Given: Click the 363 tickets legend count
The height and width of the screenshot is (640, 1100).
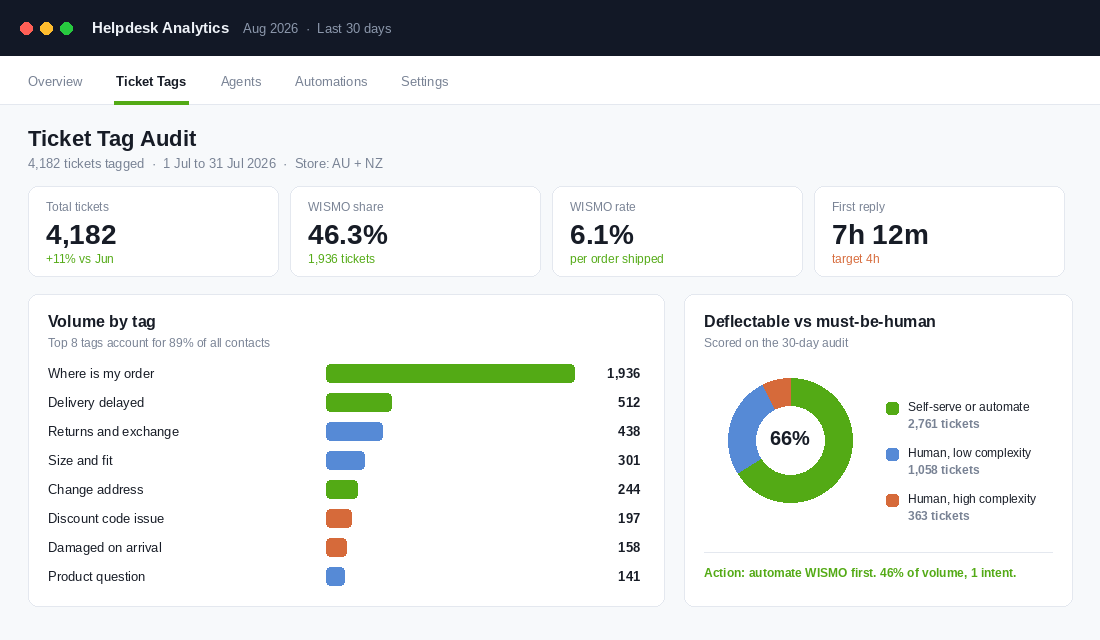Looking at the screenshot, I should click(x=938, y=516).
